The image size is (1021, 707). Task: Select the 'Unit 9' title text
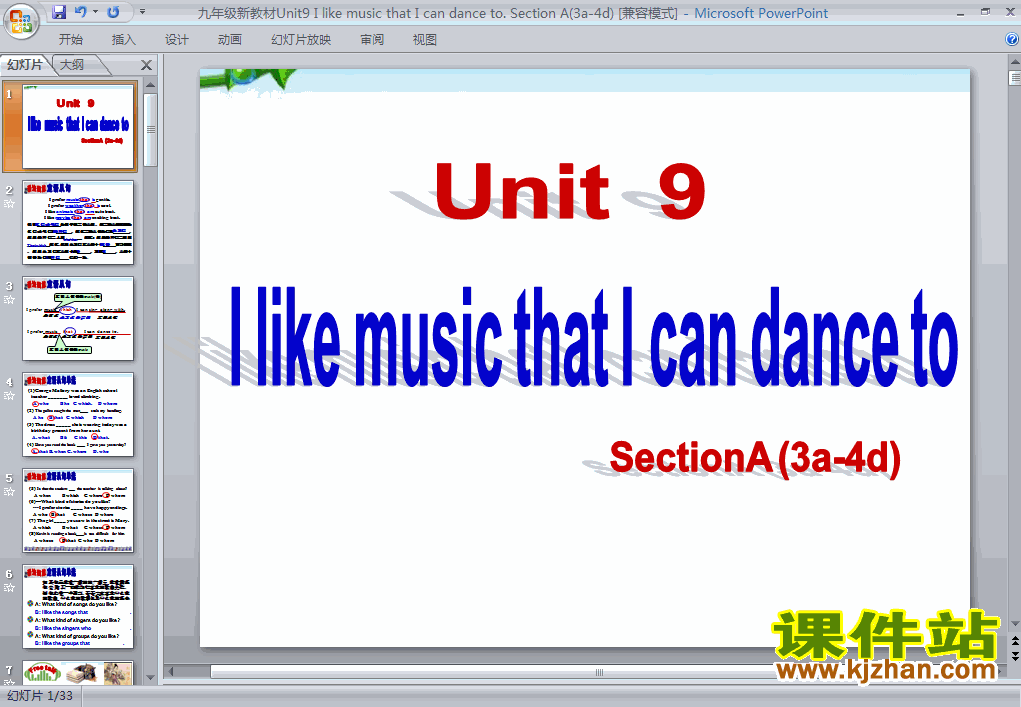coord(570,190)
